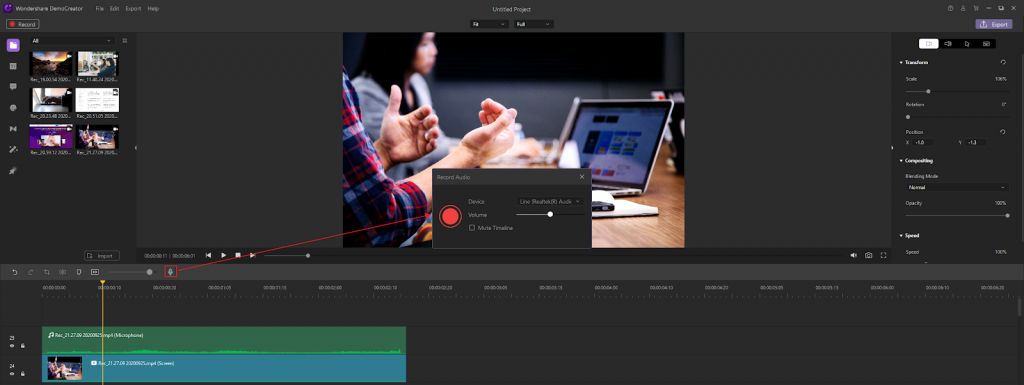
Task: Click the undo arrow in timeline toolbar
Action: coord(14,271)
